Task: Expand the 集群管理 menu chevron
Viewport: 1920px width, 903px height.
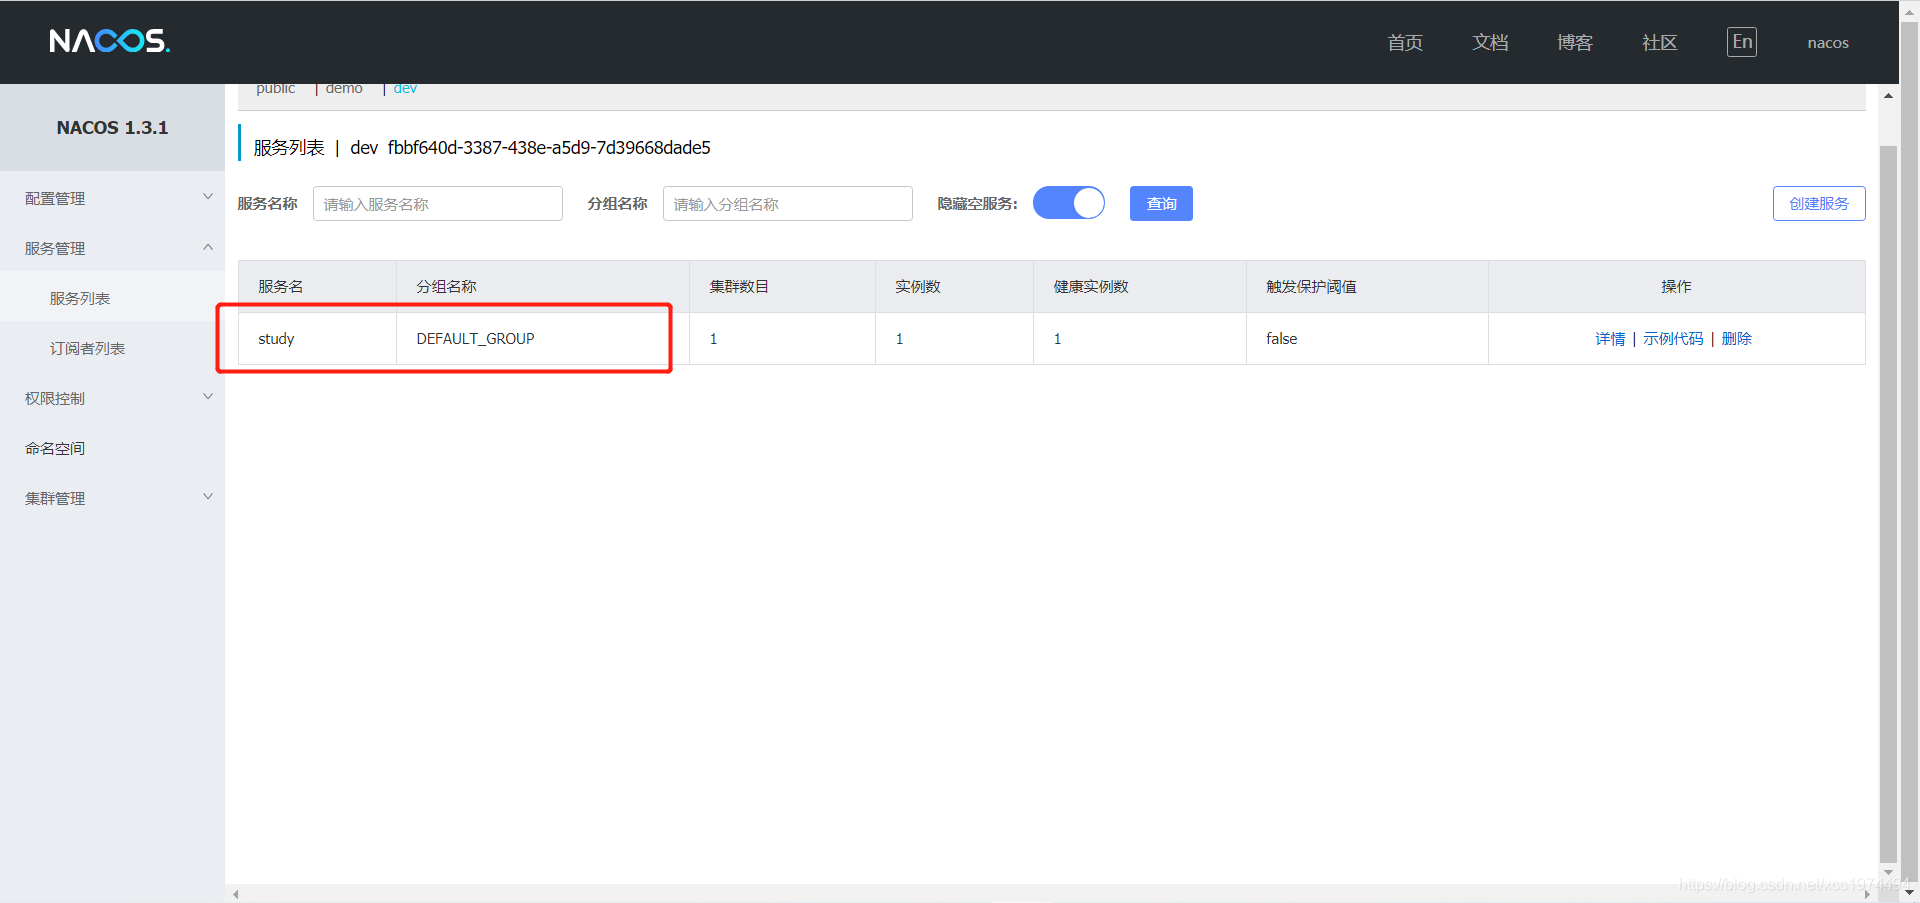Action: click(x=208, y=497)
